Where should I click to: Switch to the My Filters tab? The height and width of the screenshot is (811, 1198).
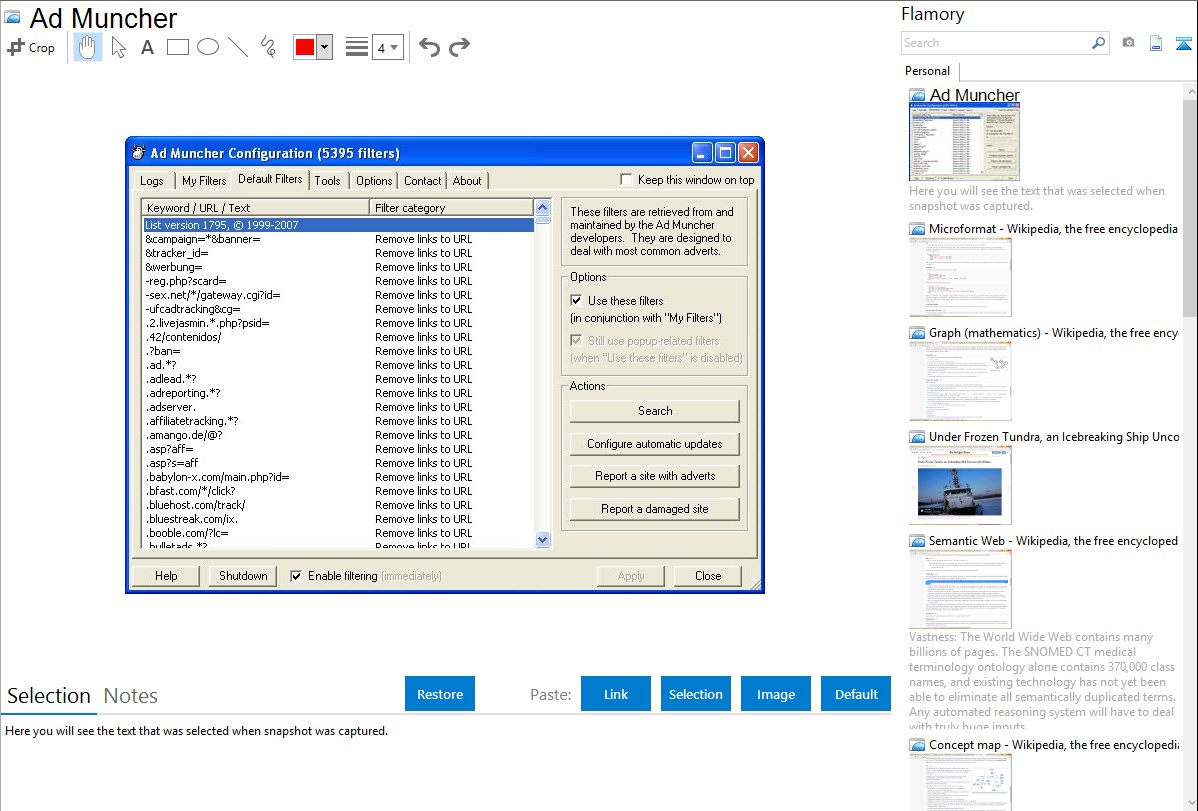pyautogui.click(x=204, y=181)
